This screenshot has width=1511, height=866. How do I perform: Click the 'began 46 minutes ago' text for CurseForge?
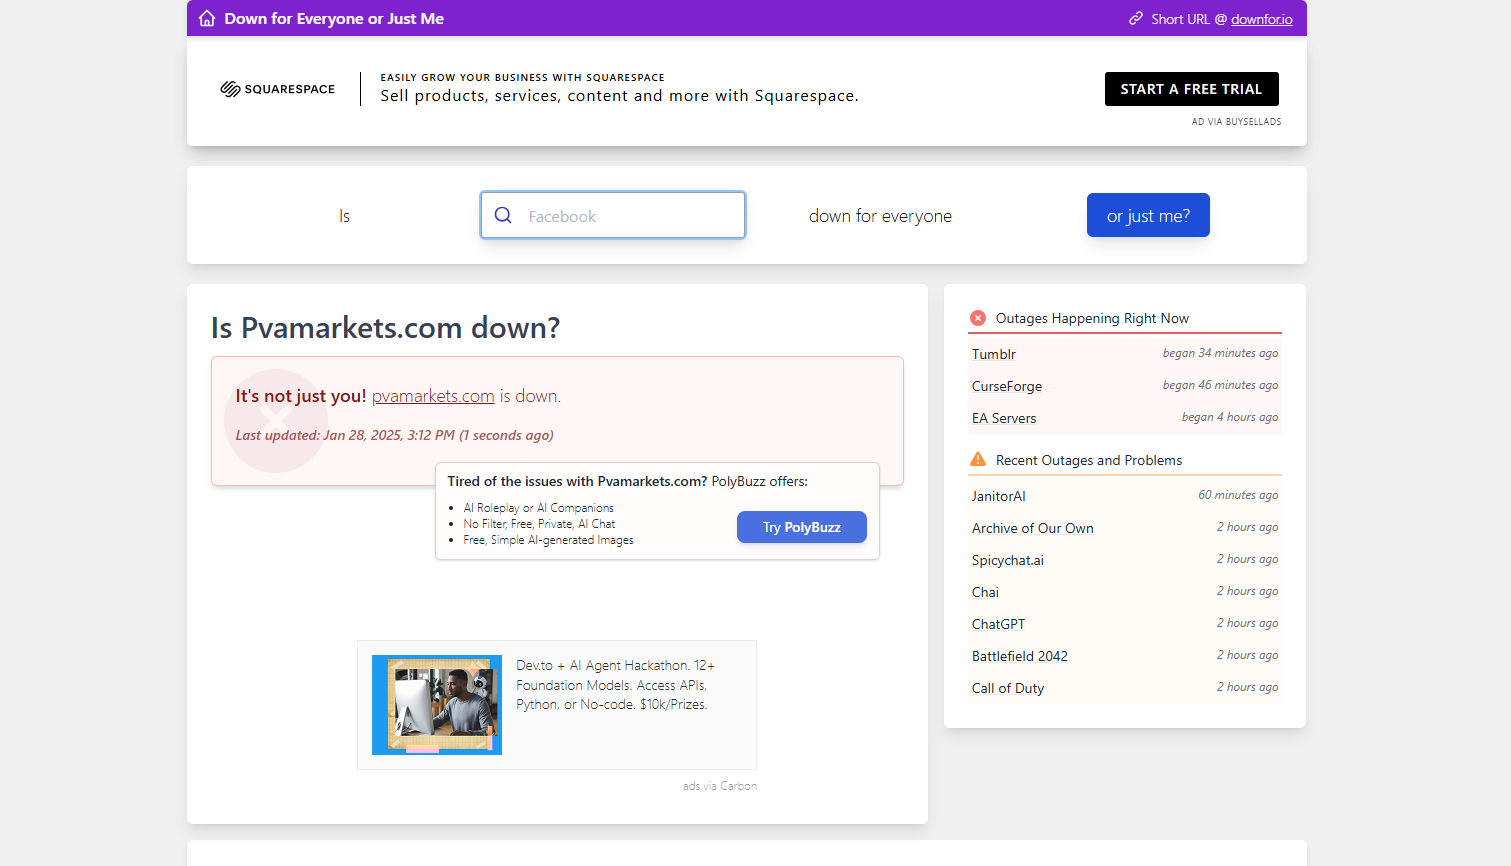coord(1220,385)
